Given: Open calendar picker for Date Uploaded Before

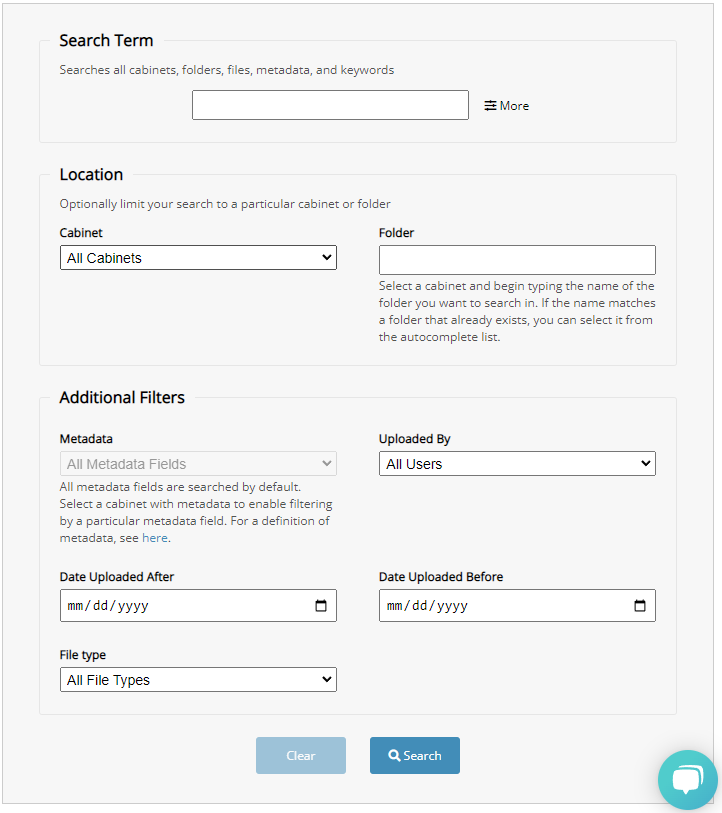Looking at the screenshot, I should tap(640, 606).
